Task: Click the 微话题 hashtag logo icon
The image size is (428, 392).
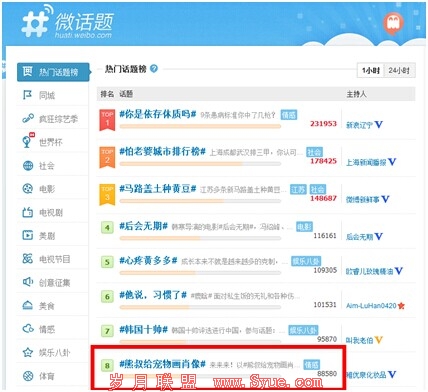Action: click(36, 22)
